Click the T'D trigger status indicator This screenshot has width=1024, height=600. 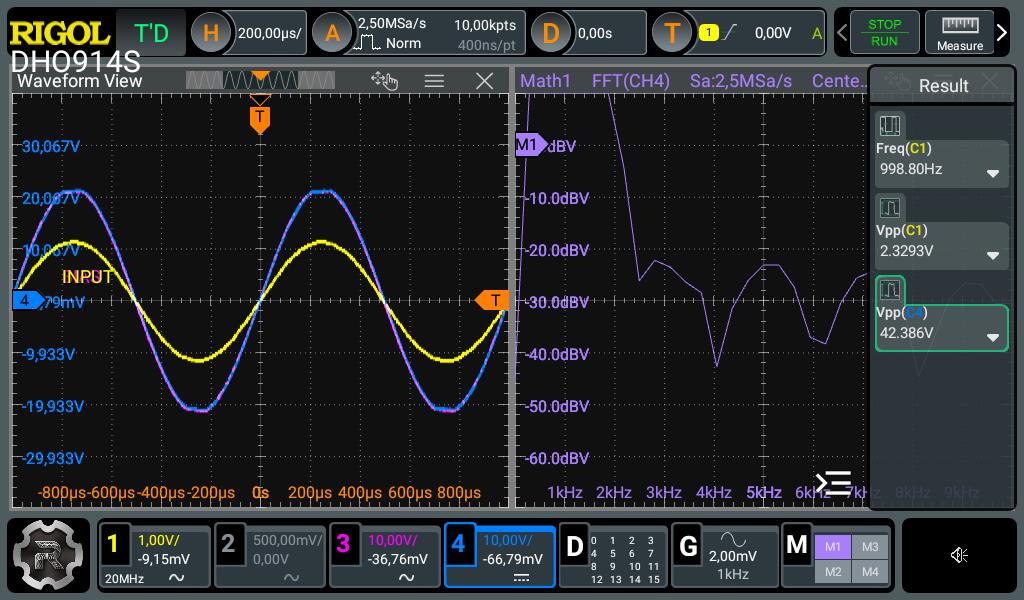151,33
